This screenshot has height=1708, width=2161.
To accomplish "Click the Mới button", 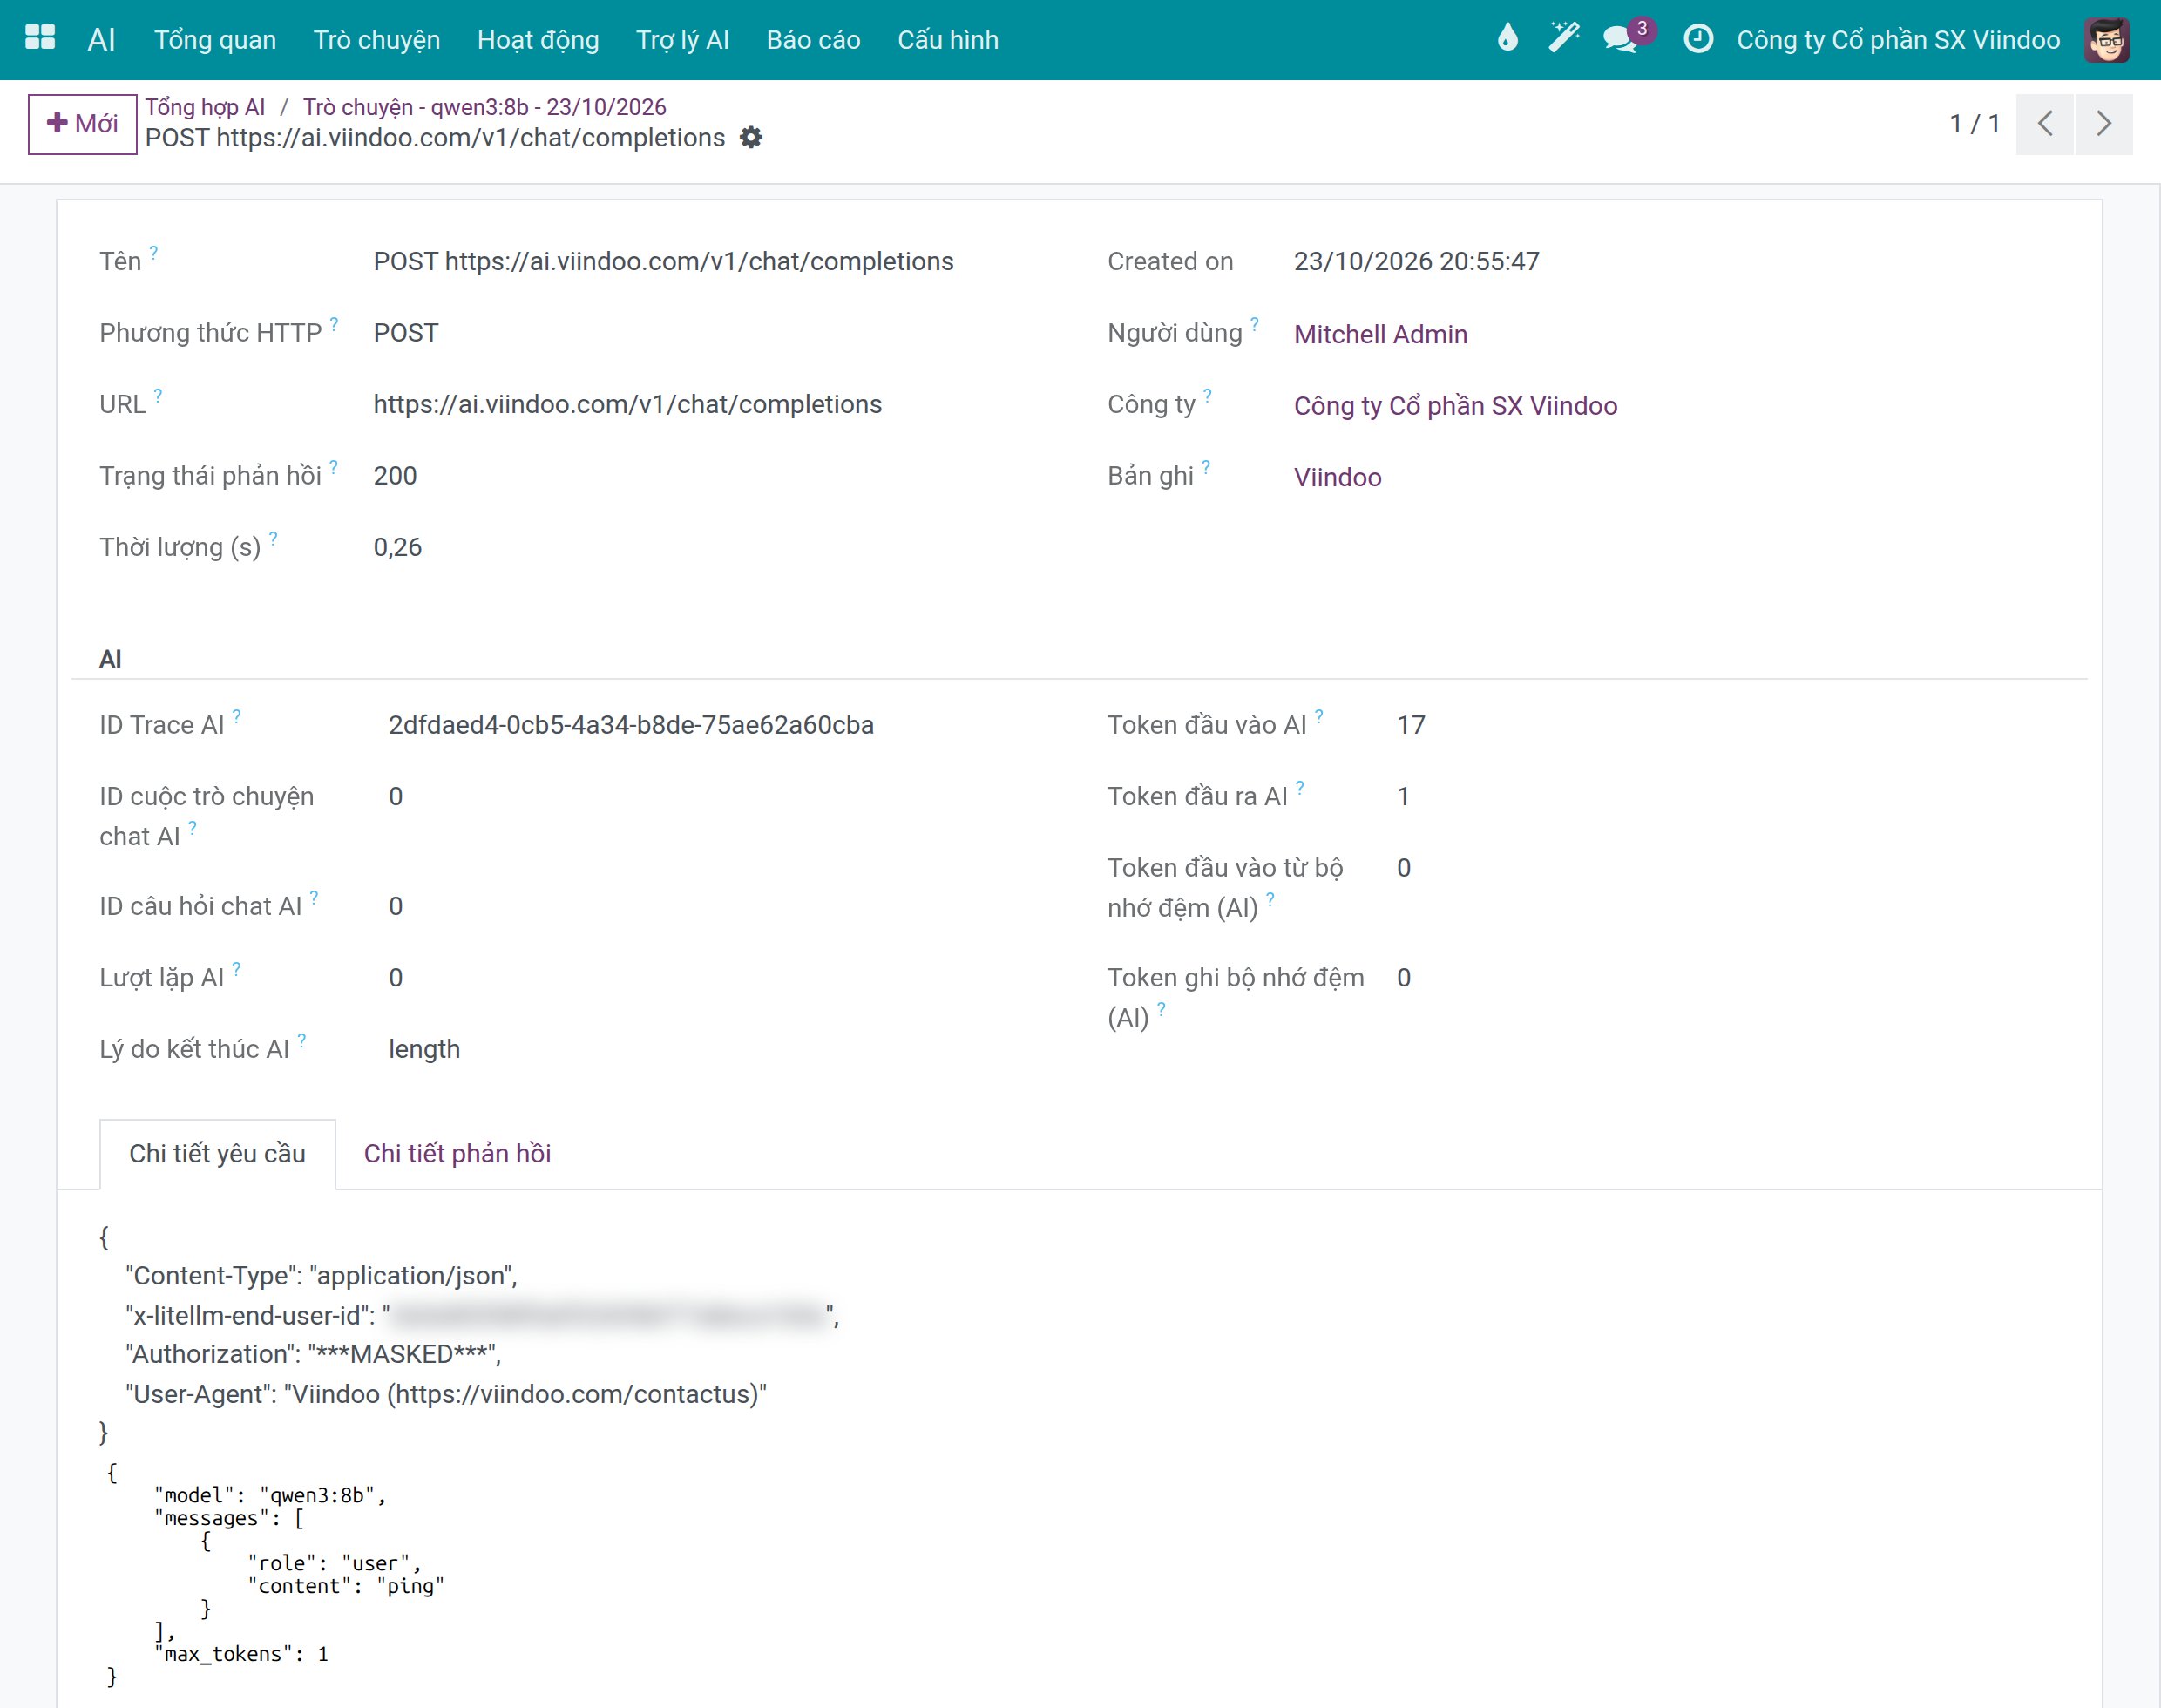I will coord(82,124).
